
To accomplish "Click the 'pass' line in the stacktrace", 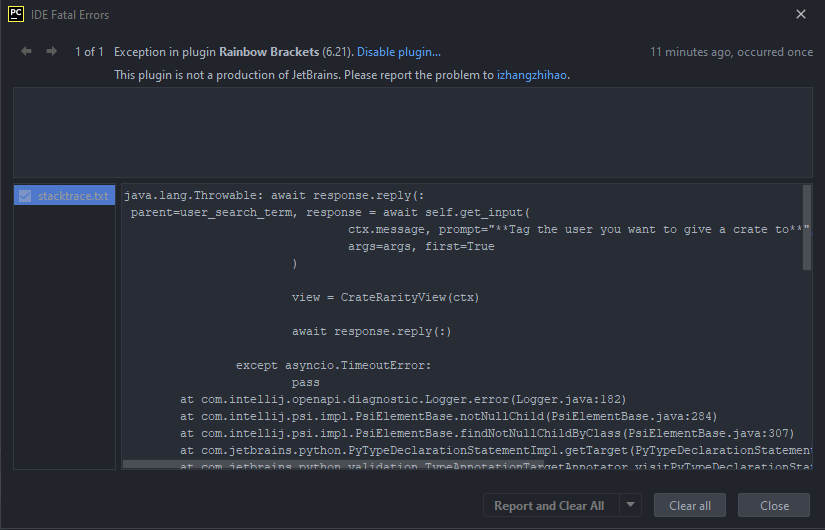I will [306, 383].
